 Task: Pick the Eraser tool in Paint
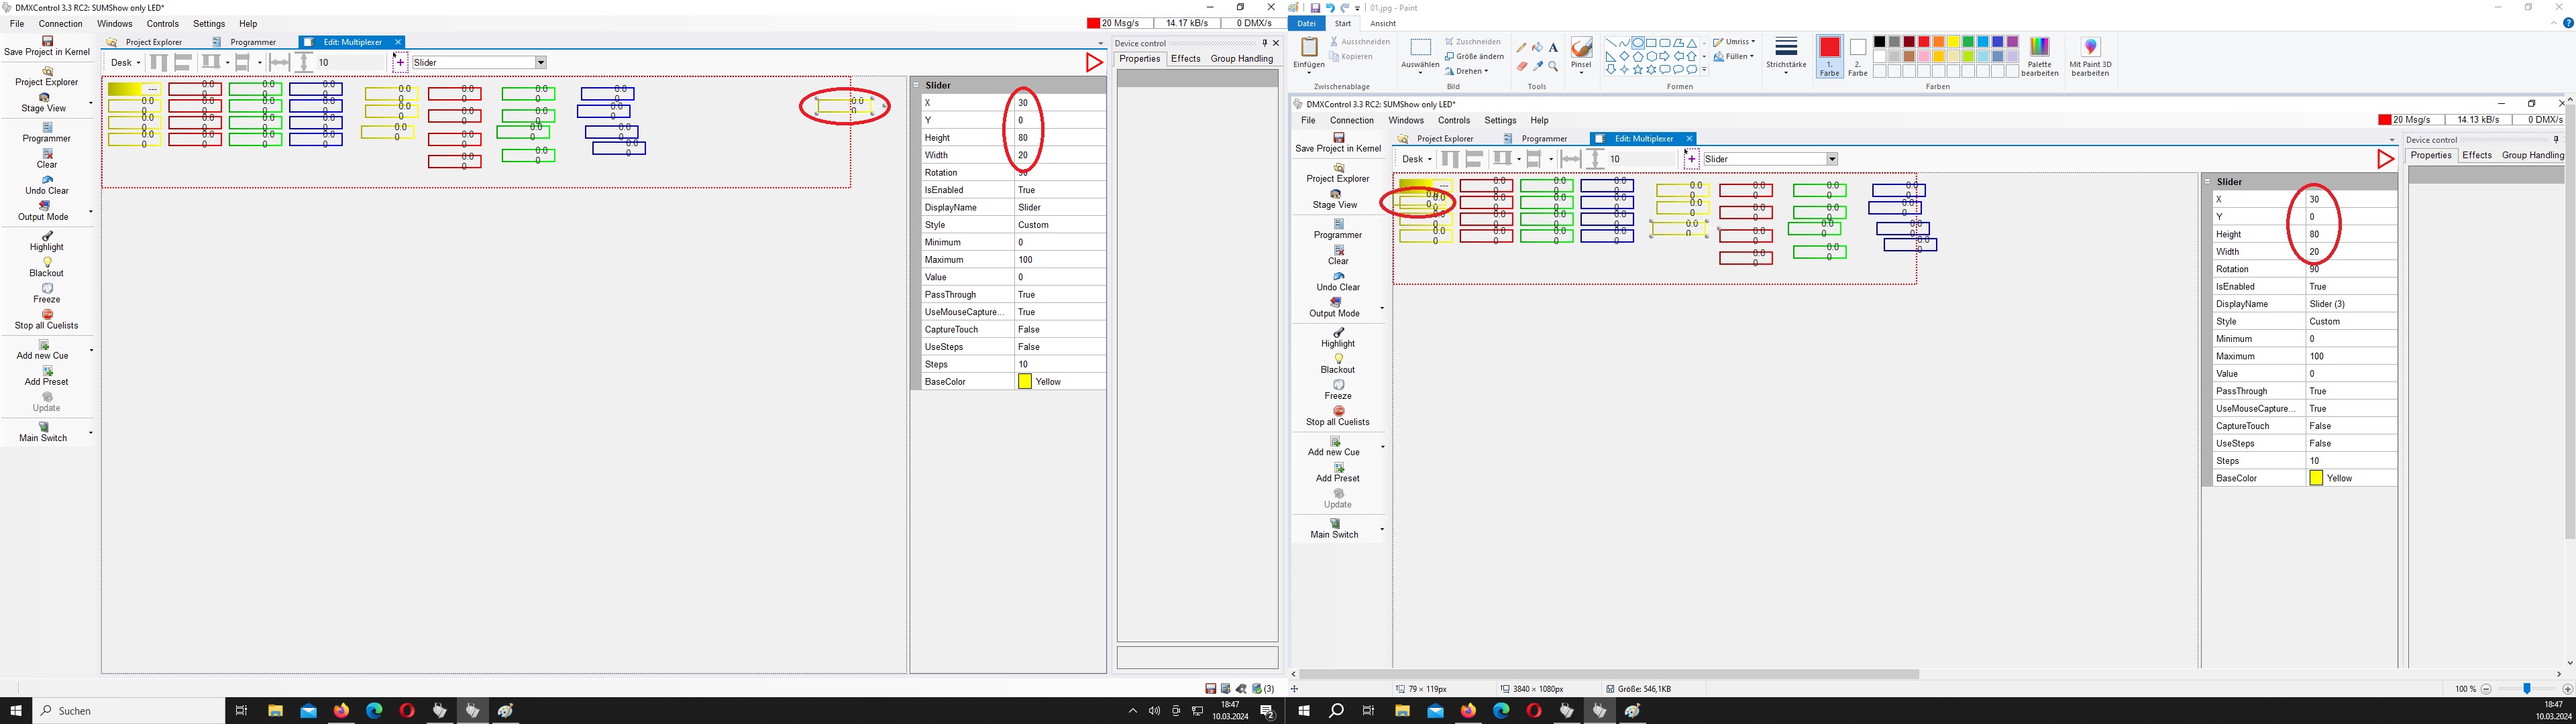click(x=1521, y=67)
